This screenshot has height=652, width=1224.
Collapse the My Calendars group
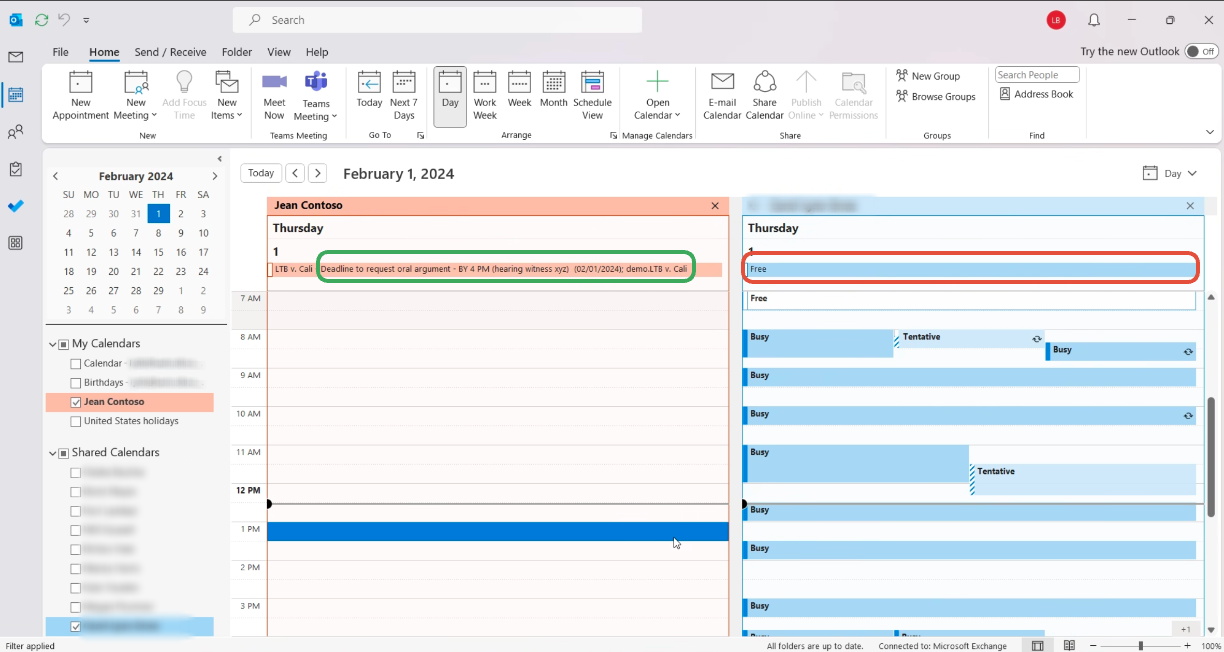52,344
